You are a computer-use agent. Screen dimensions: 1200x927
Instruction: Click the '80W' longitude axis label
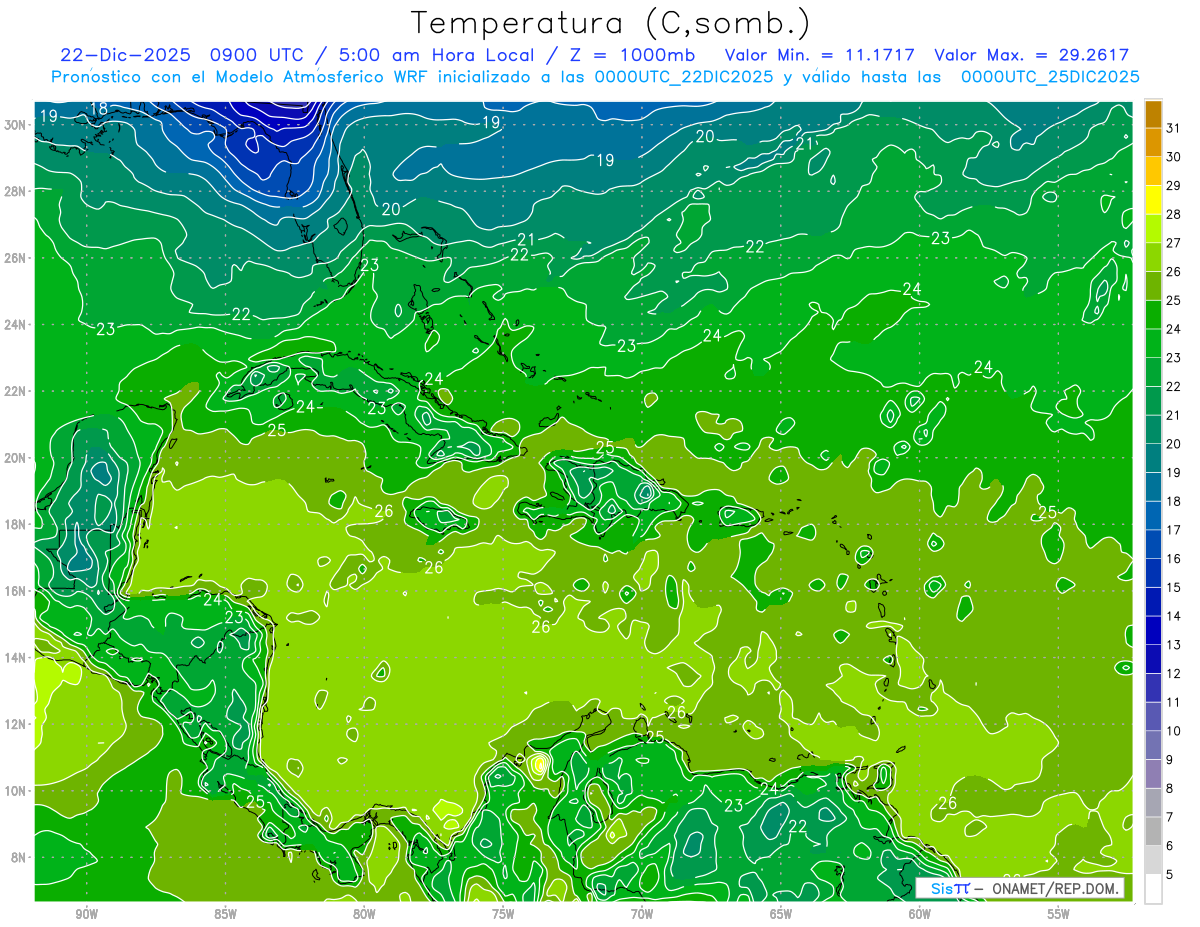pos(364,913)
